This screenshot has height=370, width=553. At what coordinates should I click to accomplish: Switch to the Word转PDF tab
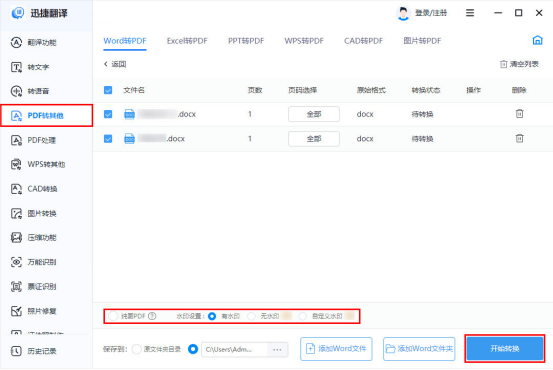[x=125, y=41]
